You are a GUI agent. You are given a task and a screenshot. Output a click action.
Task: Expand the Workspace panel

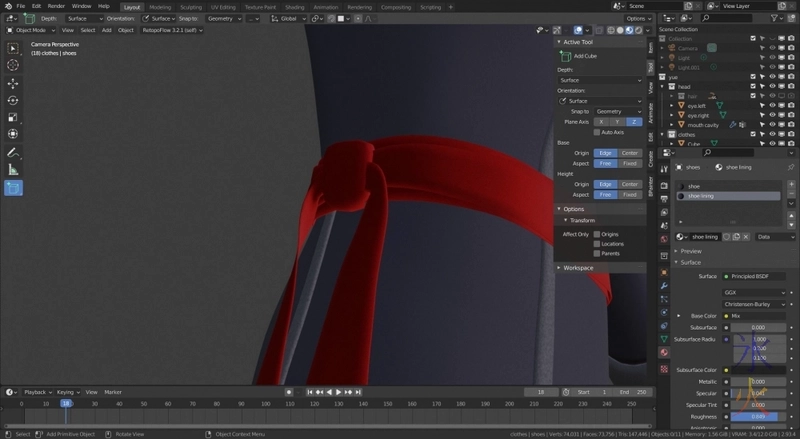pyautogui.click(x=578, y=268)
